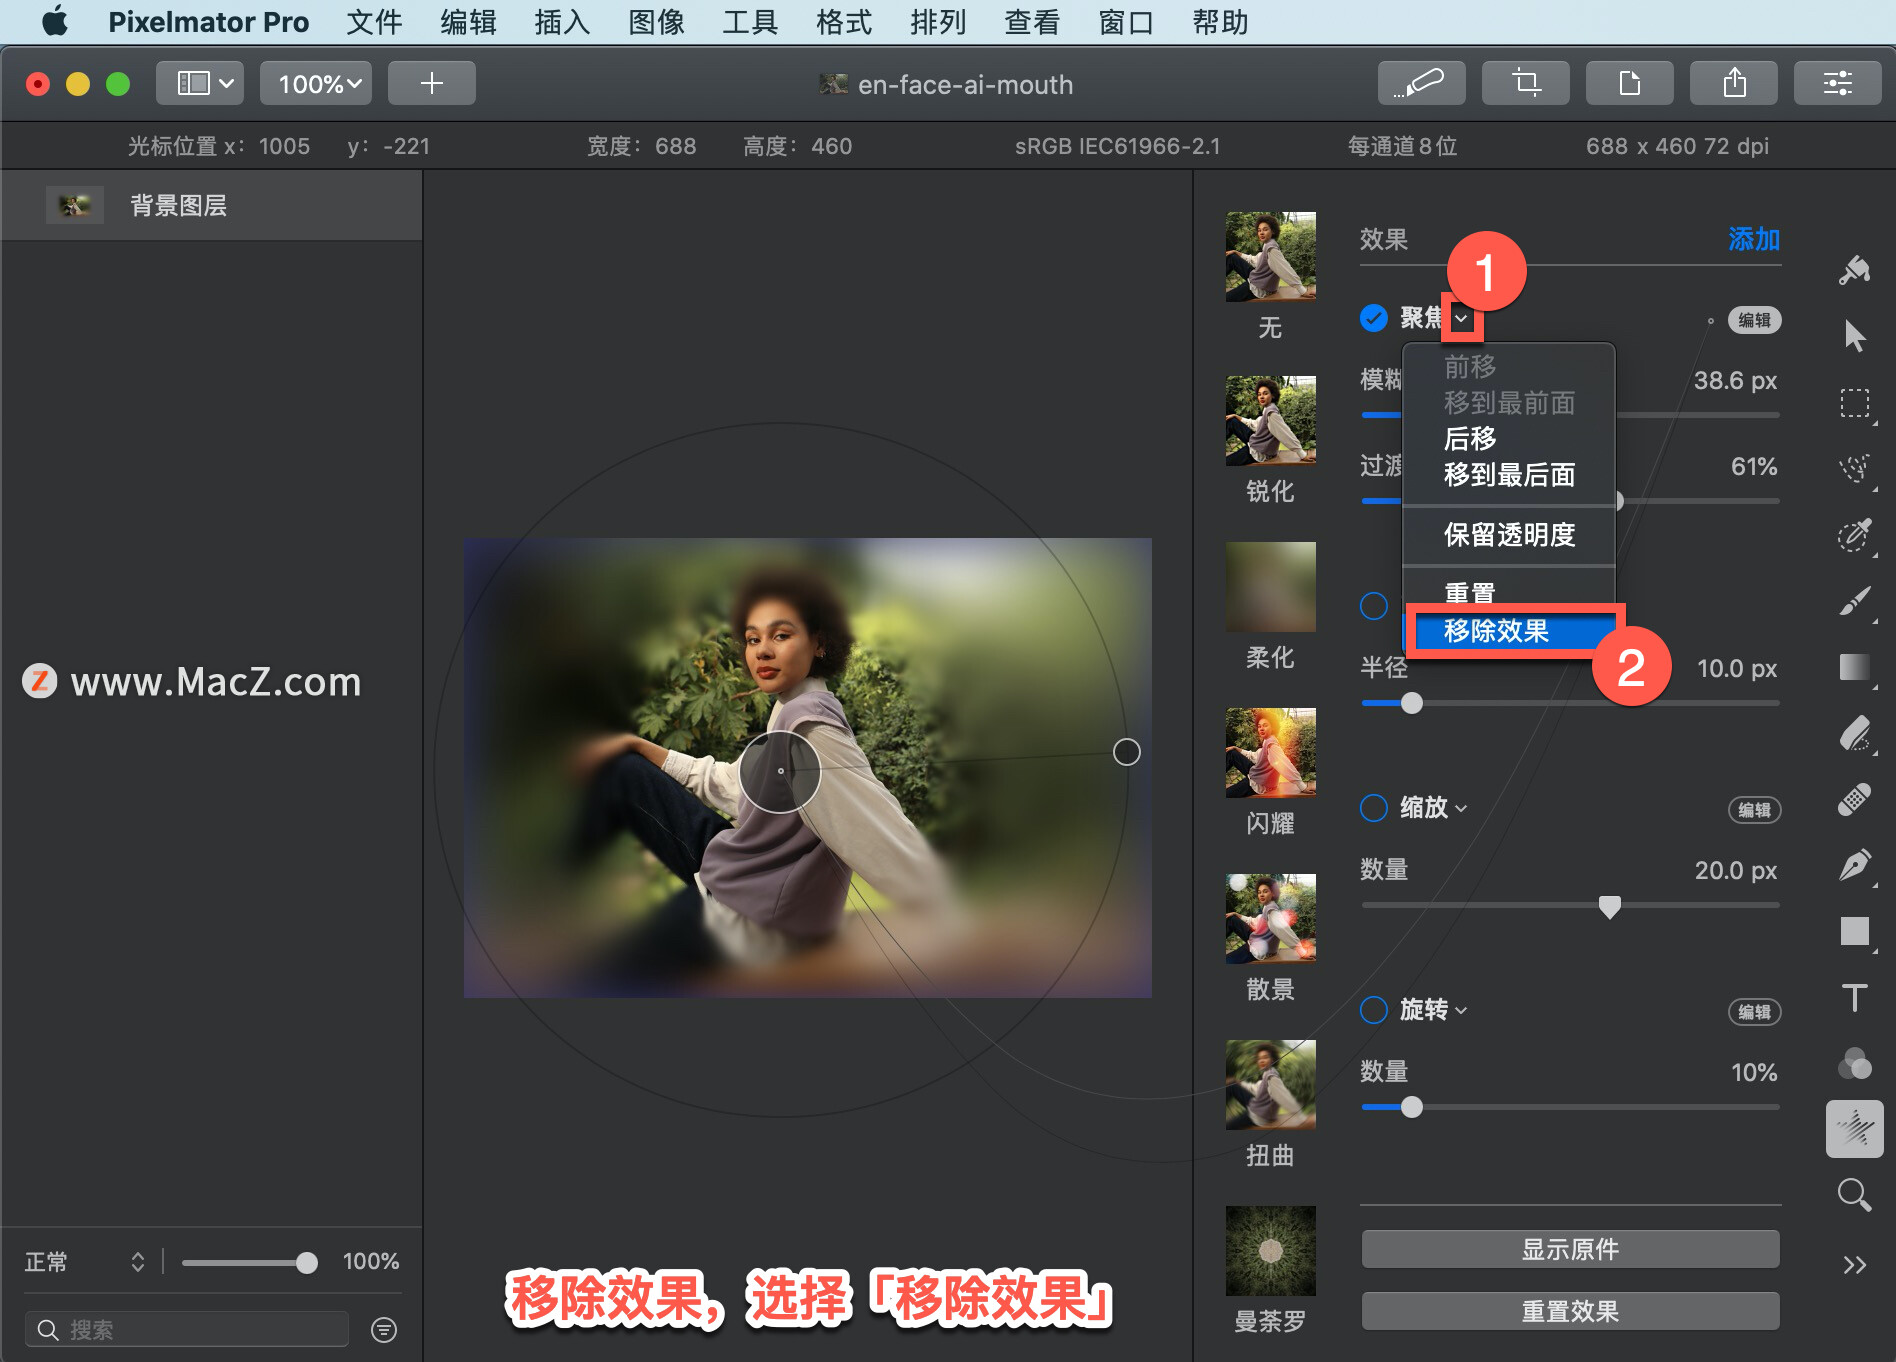The image size is (1896, 1362).
Task: Adjust the 缩放 数量 slider handle
Action: [1609, 907]
